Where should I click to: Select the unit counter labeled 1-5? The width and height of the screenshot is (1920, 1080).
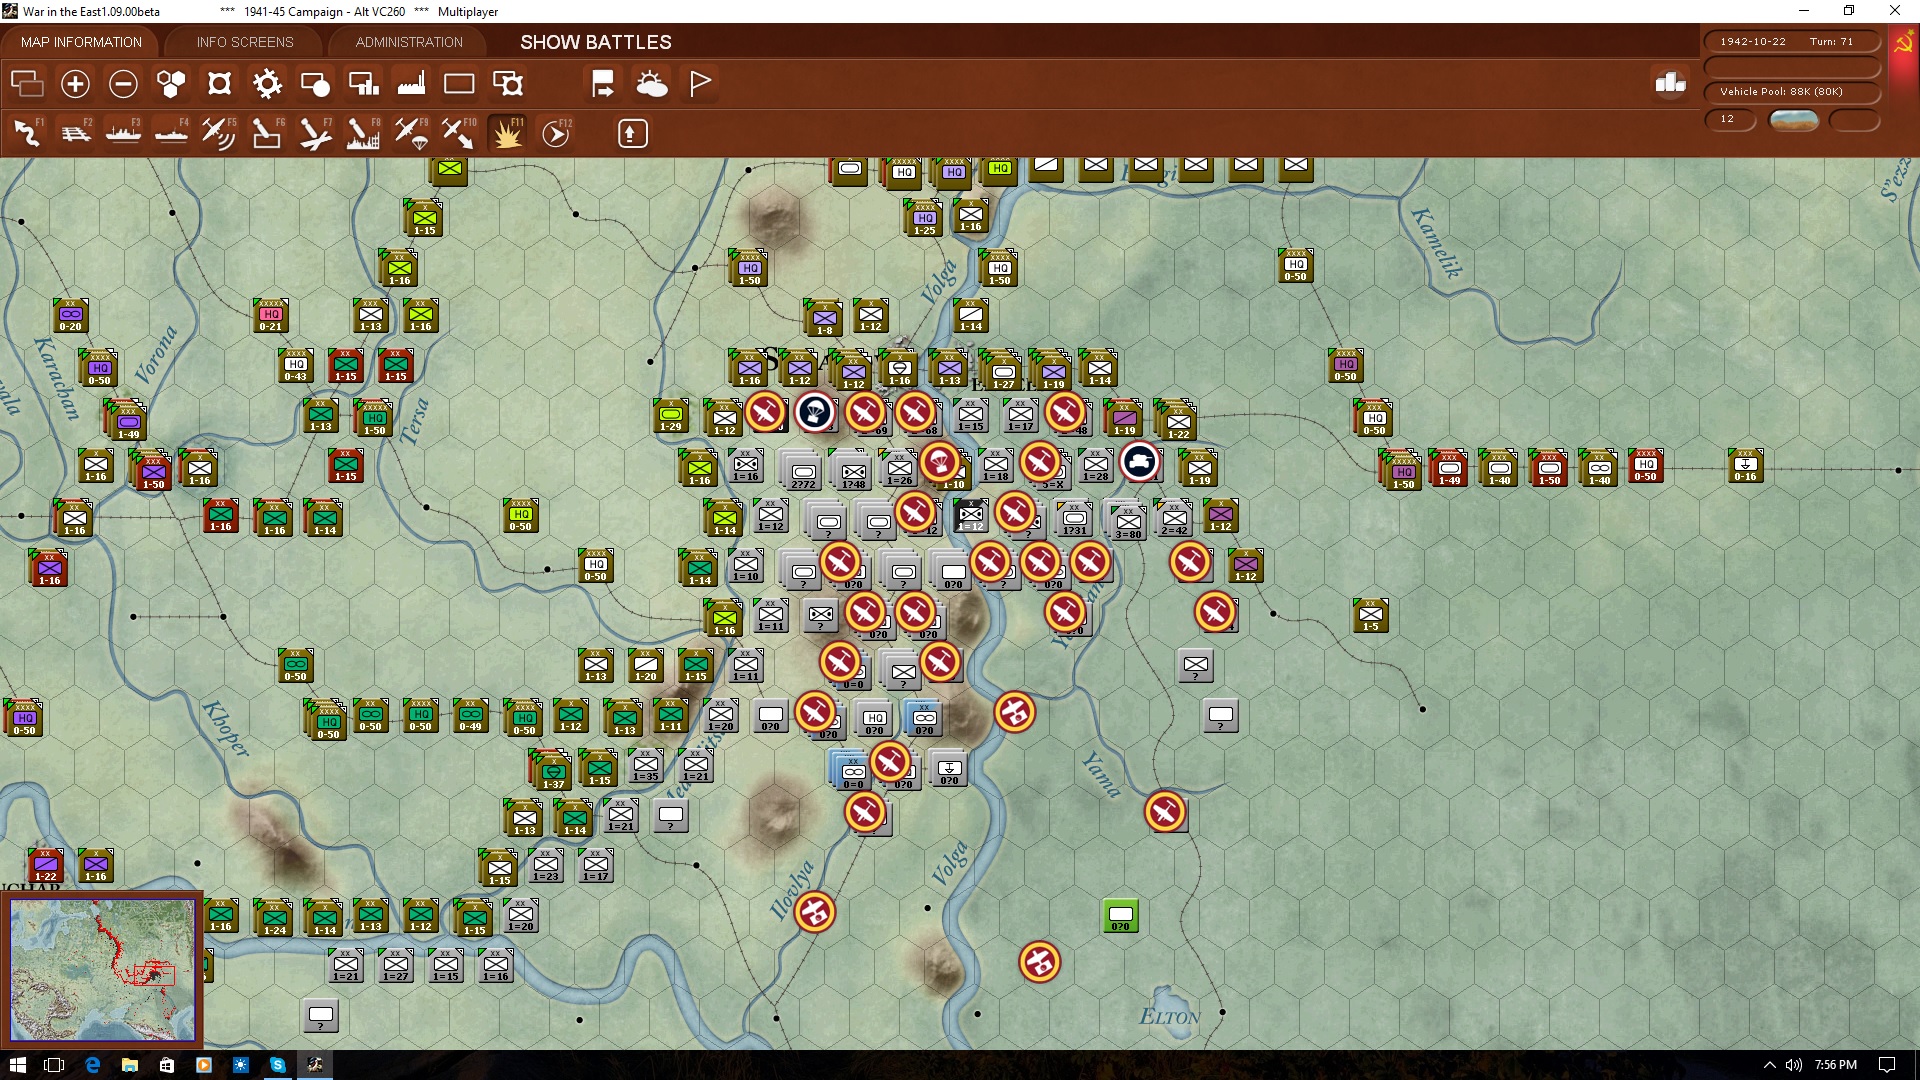pos(1371,616)
